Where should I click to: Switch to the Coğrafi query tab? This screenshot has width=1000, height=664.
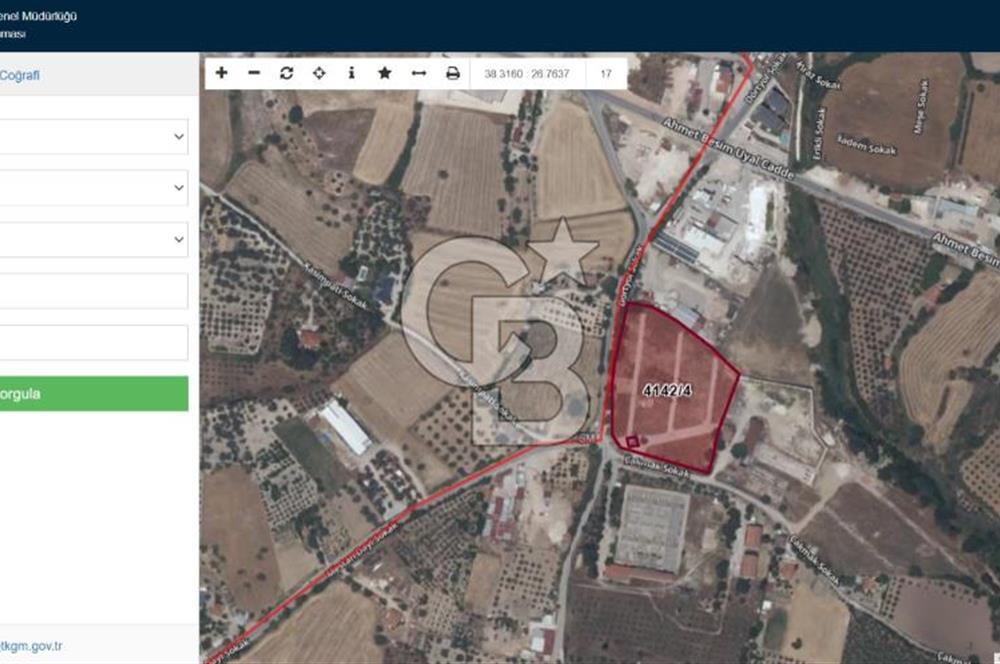coord(20,73)
